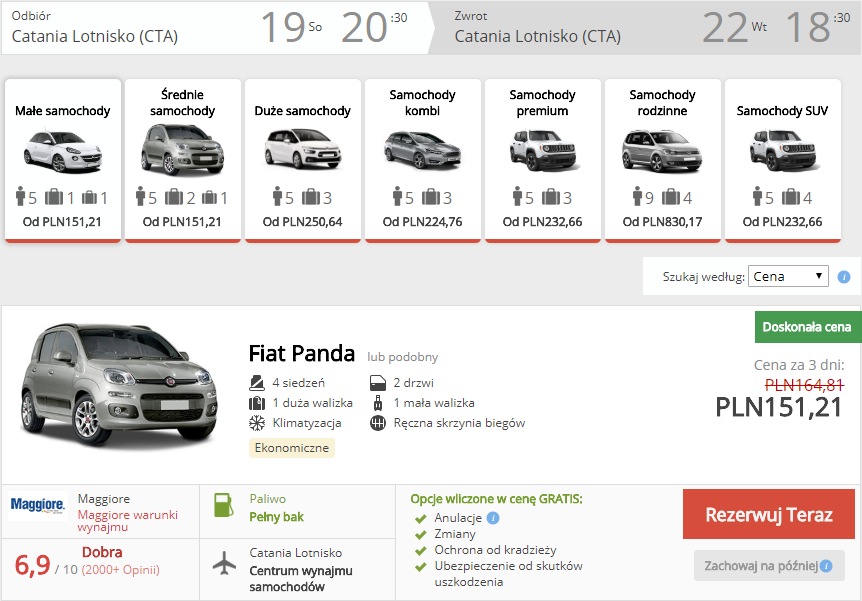Open Maggiore warunki wynajmu link

128,521
